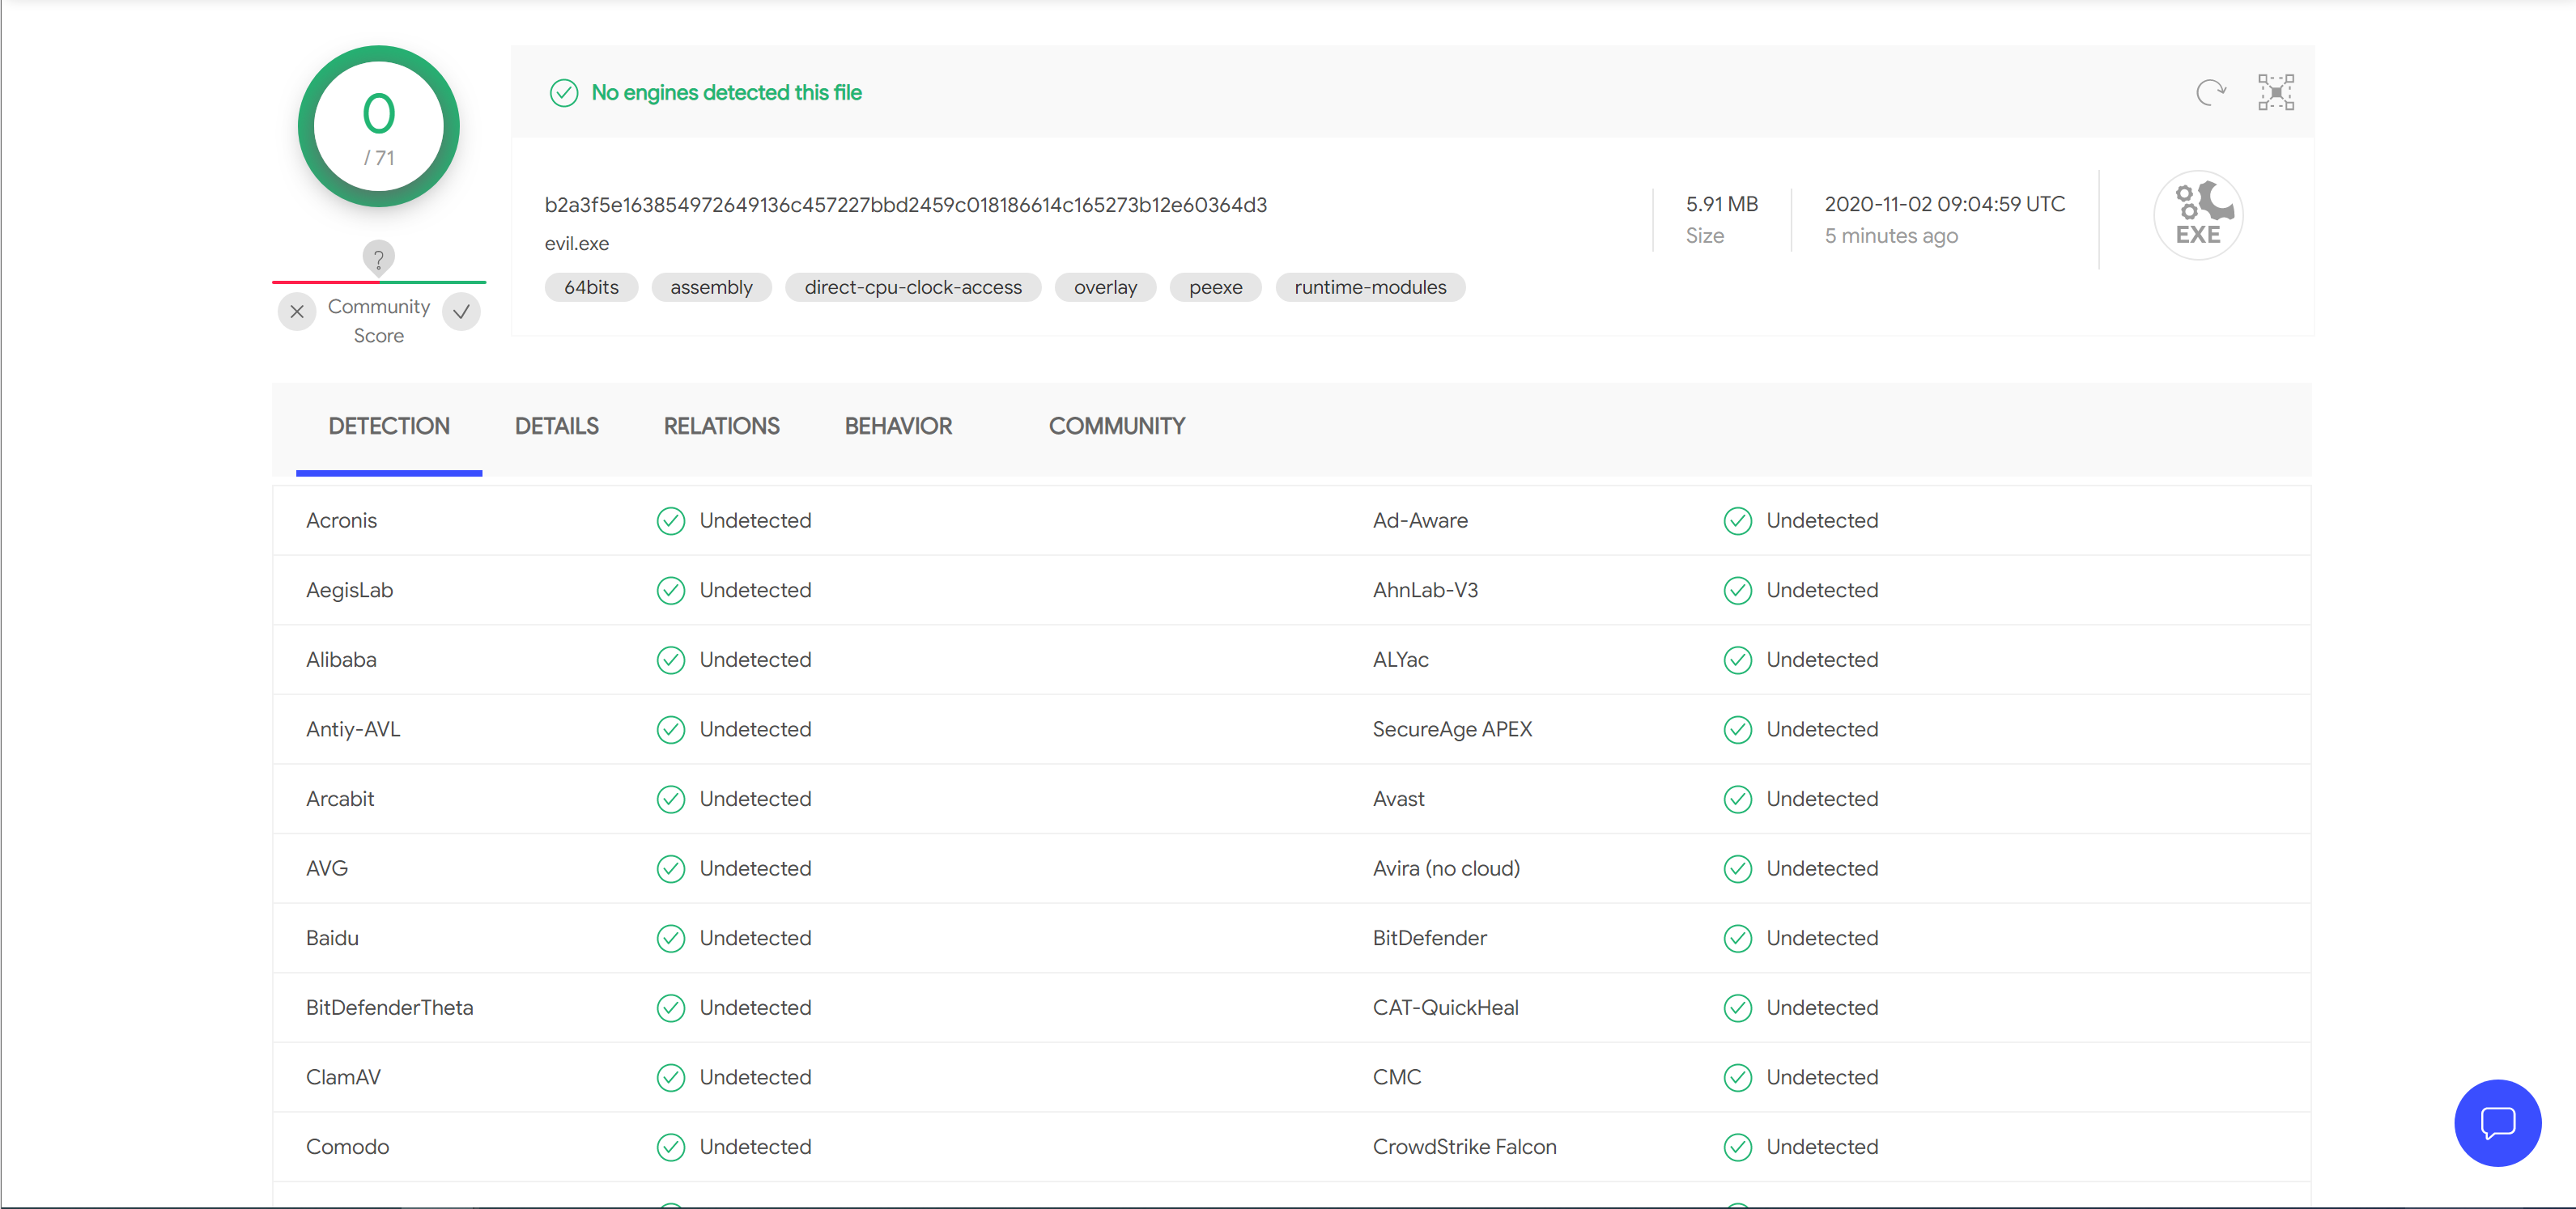Vote file as malicious with X button
The width and height of the screenshot is (2576, 1209).
click(x=297, y=312)
